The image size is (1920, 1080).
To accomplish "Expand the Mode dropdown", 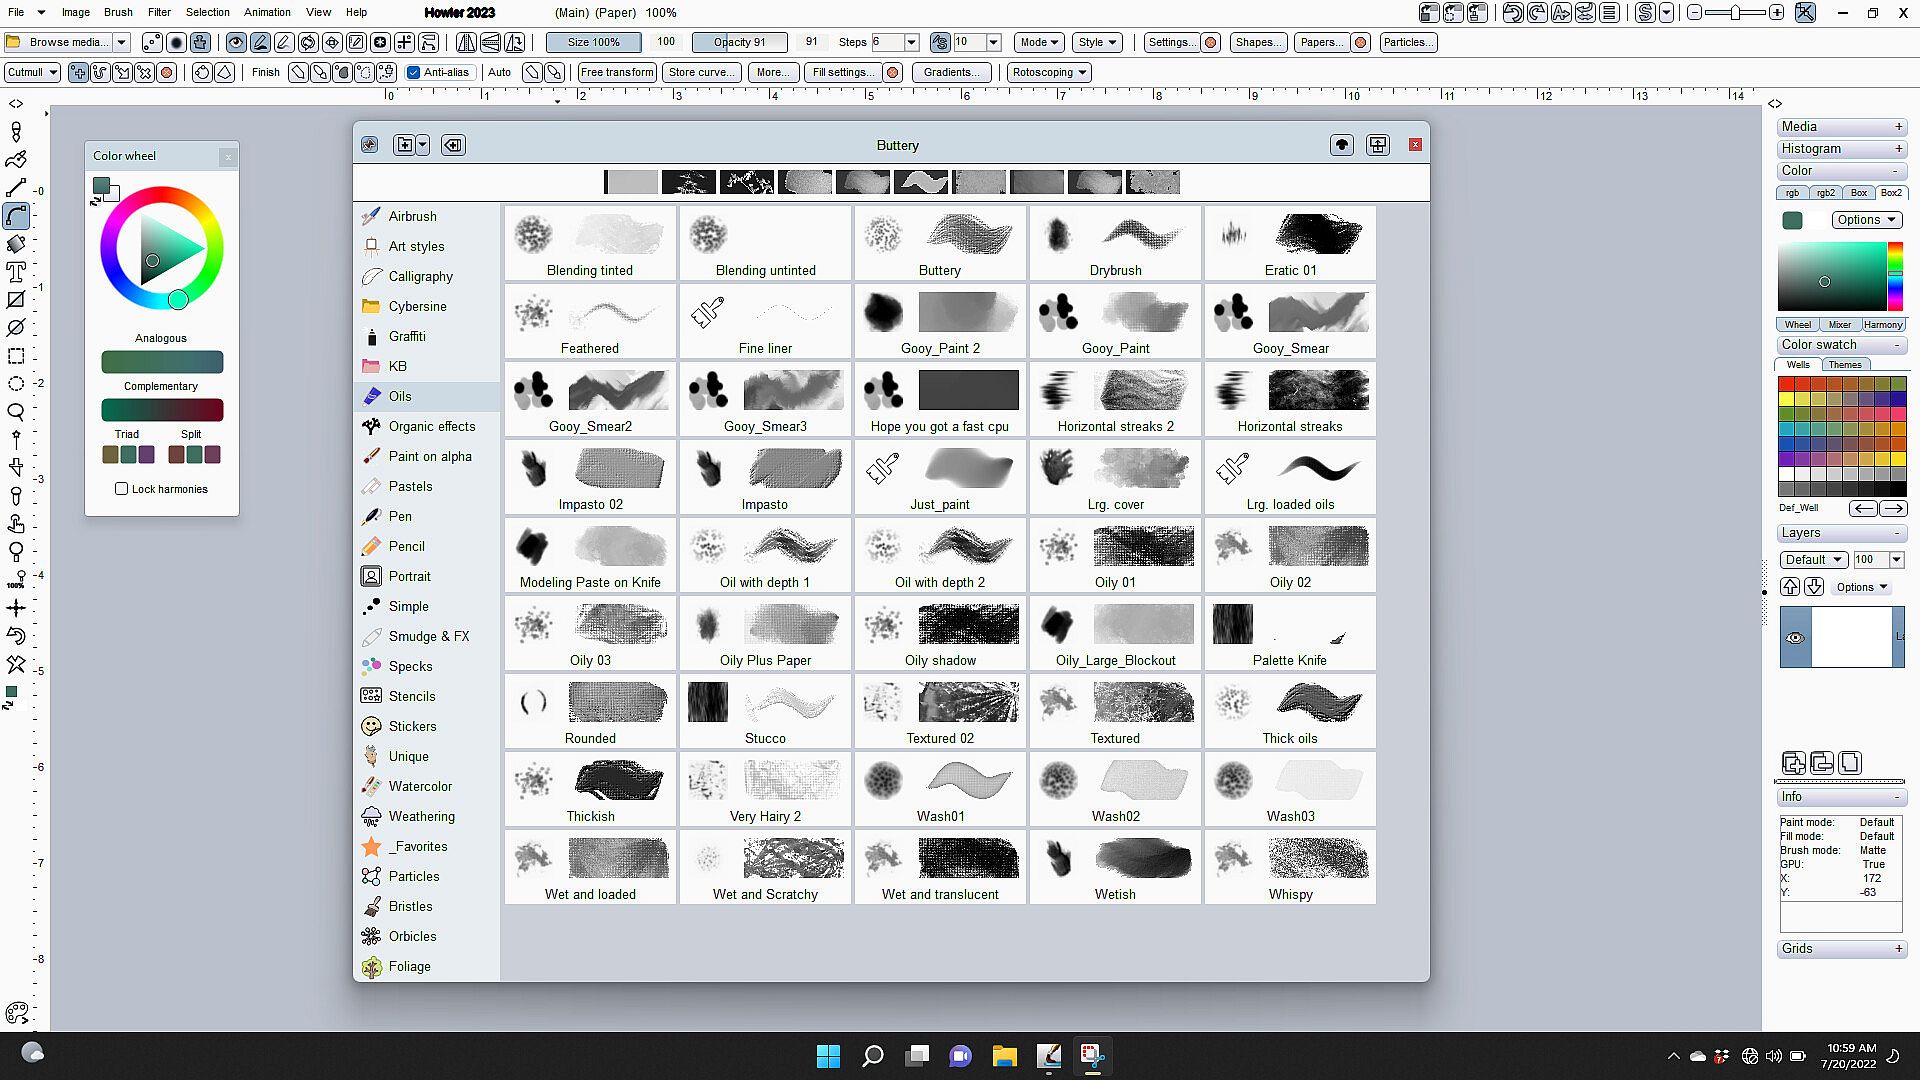I will click(1039, 42).
